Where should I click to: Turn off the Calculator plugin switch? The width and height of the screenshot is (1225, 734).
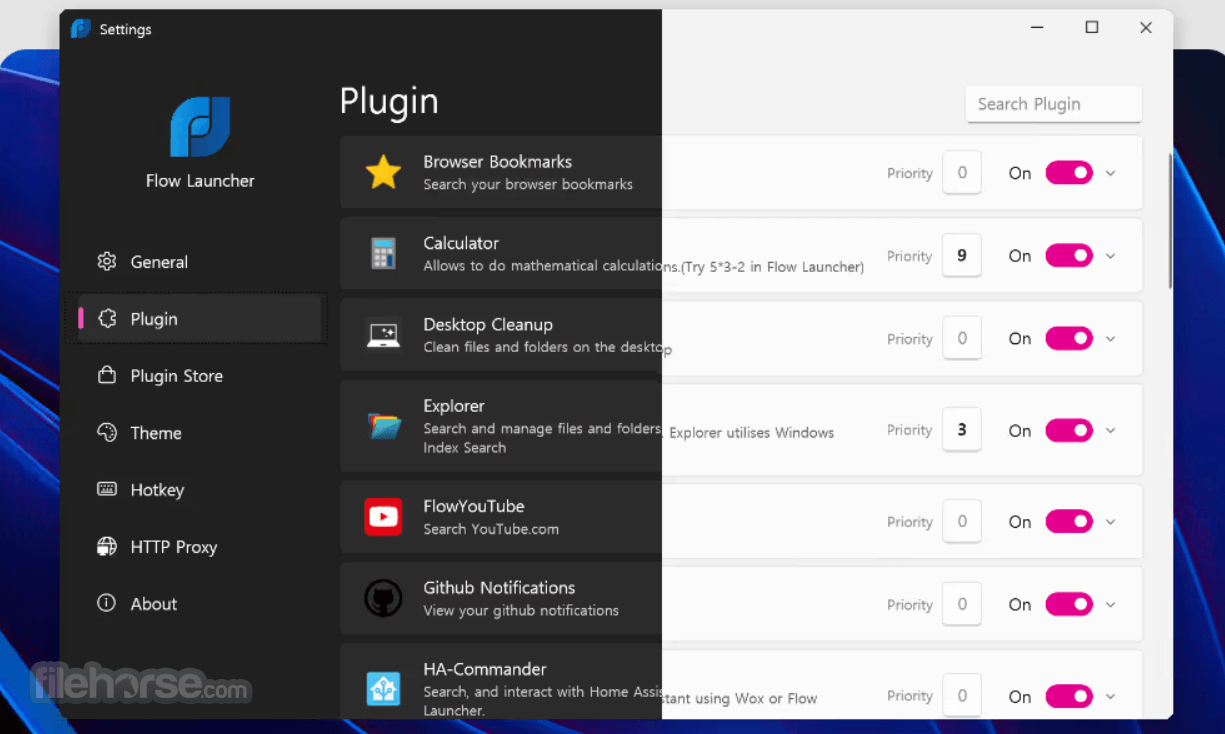click(x=1069, y=256)
